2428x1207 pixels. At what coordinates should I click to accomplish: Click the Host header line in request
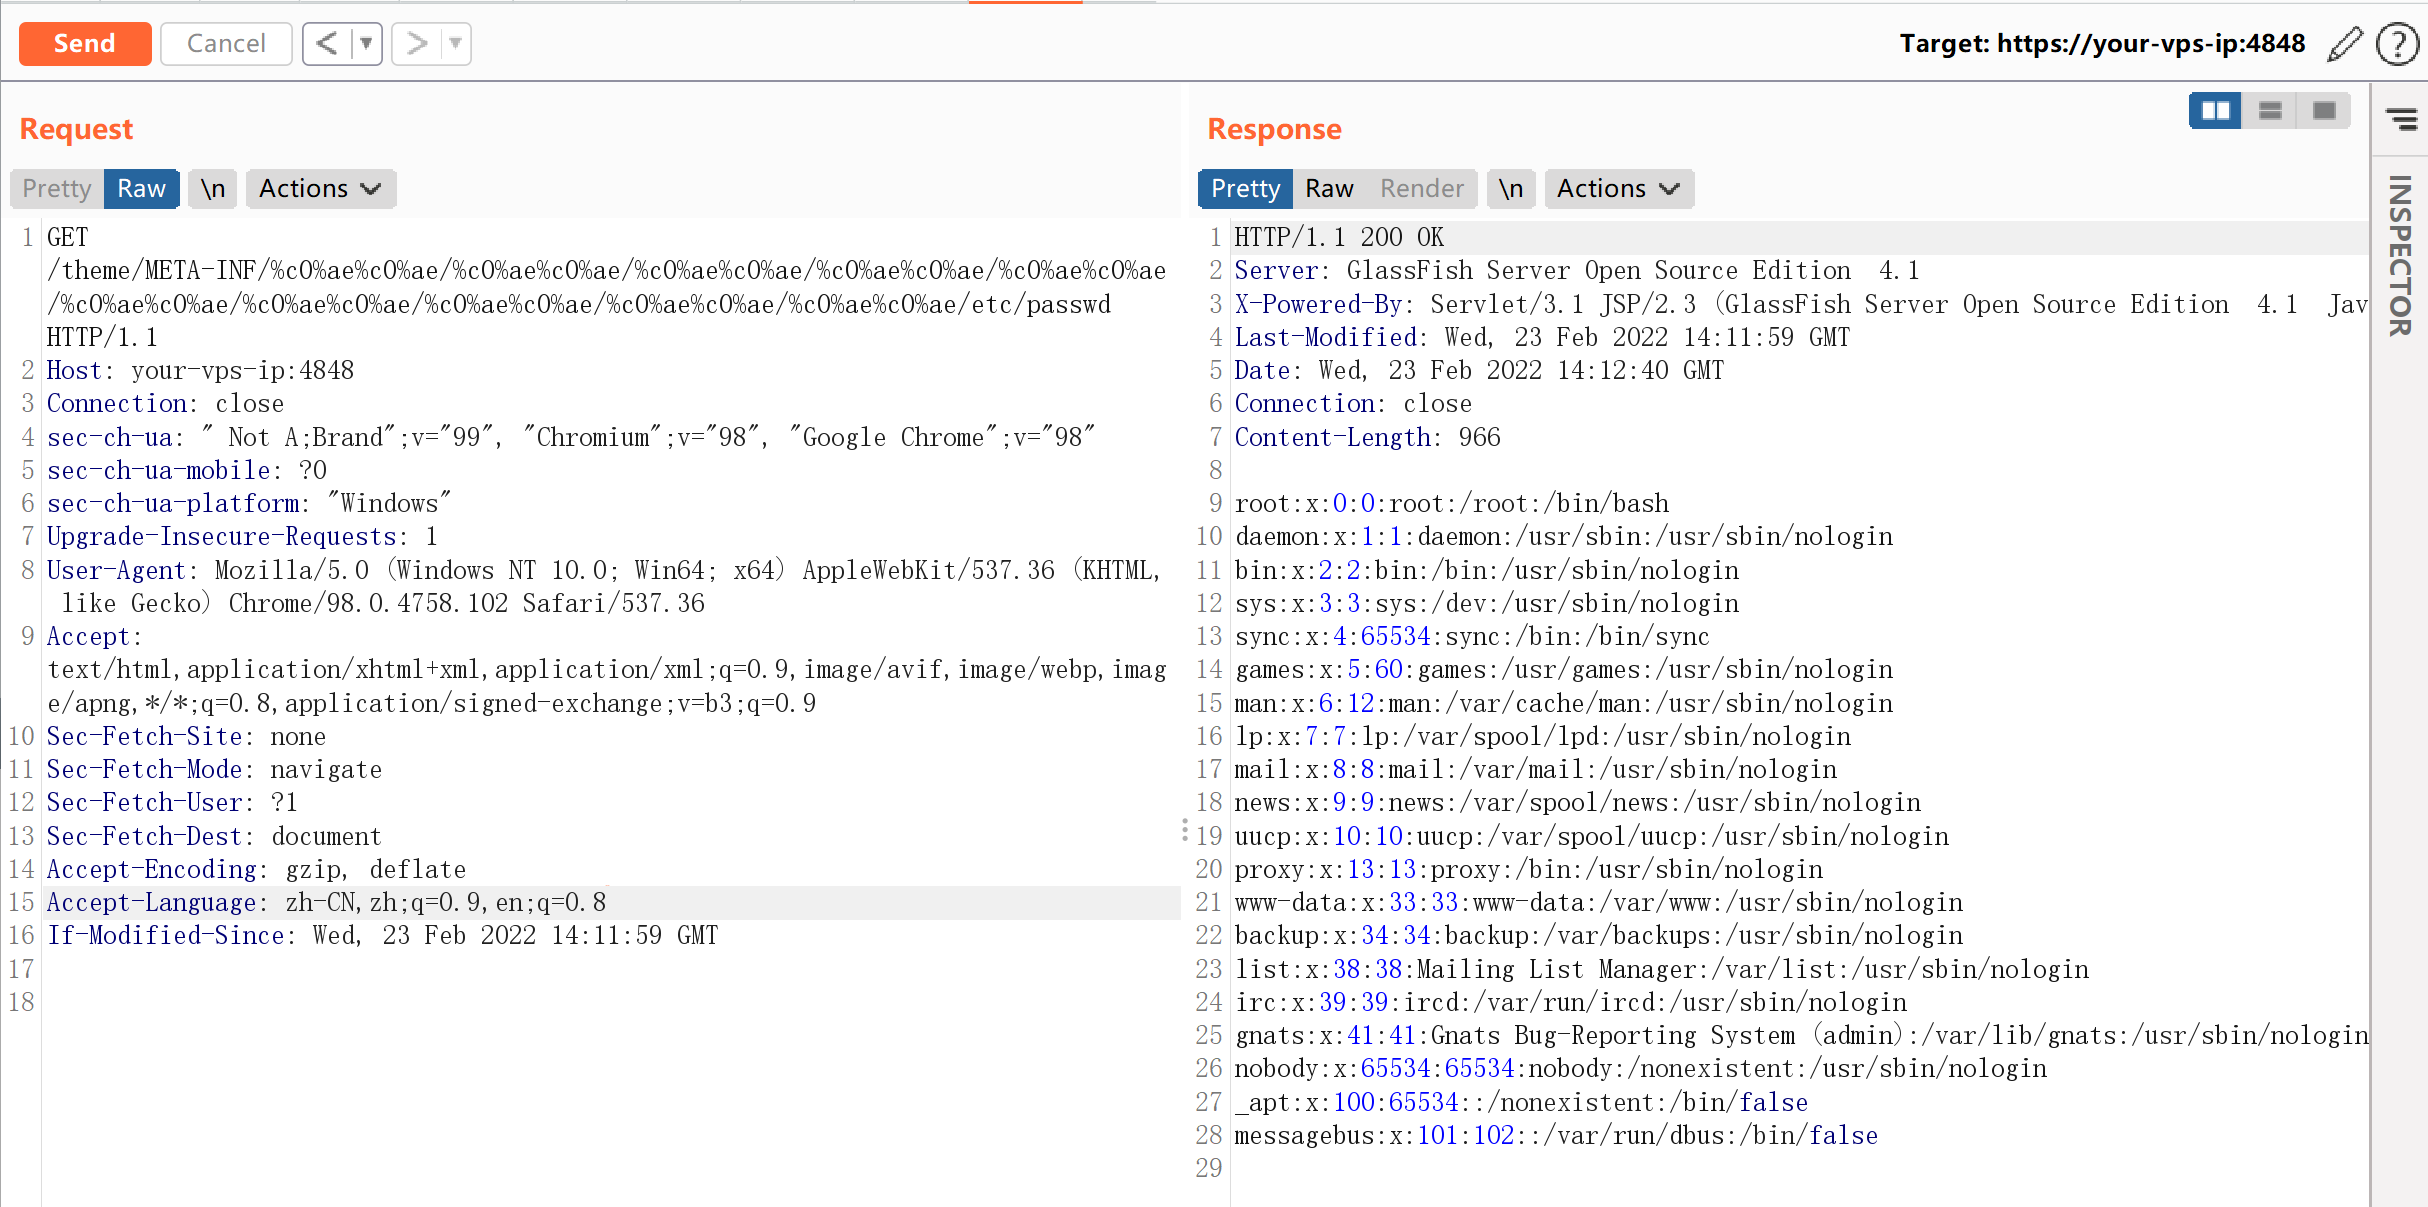[200, 371]
